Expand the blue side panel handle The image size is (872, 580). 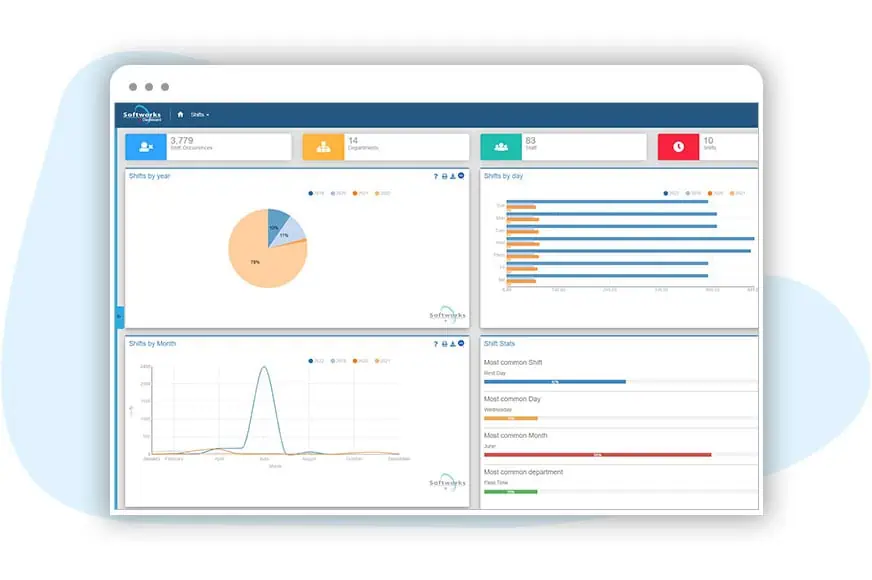tap(119, 316)
